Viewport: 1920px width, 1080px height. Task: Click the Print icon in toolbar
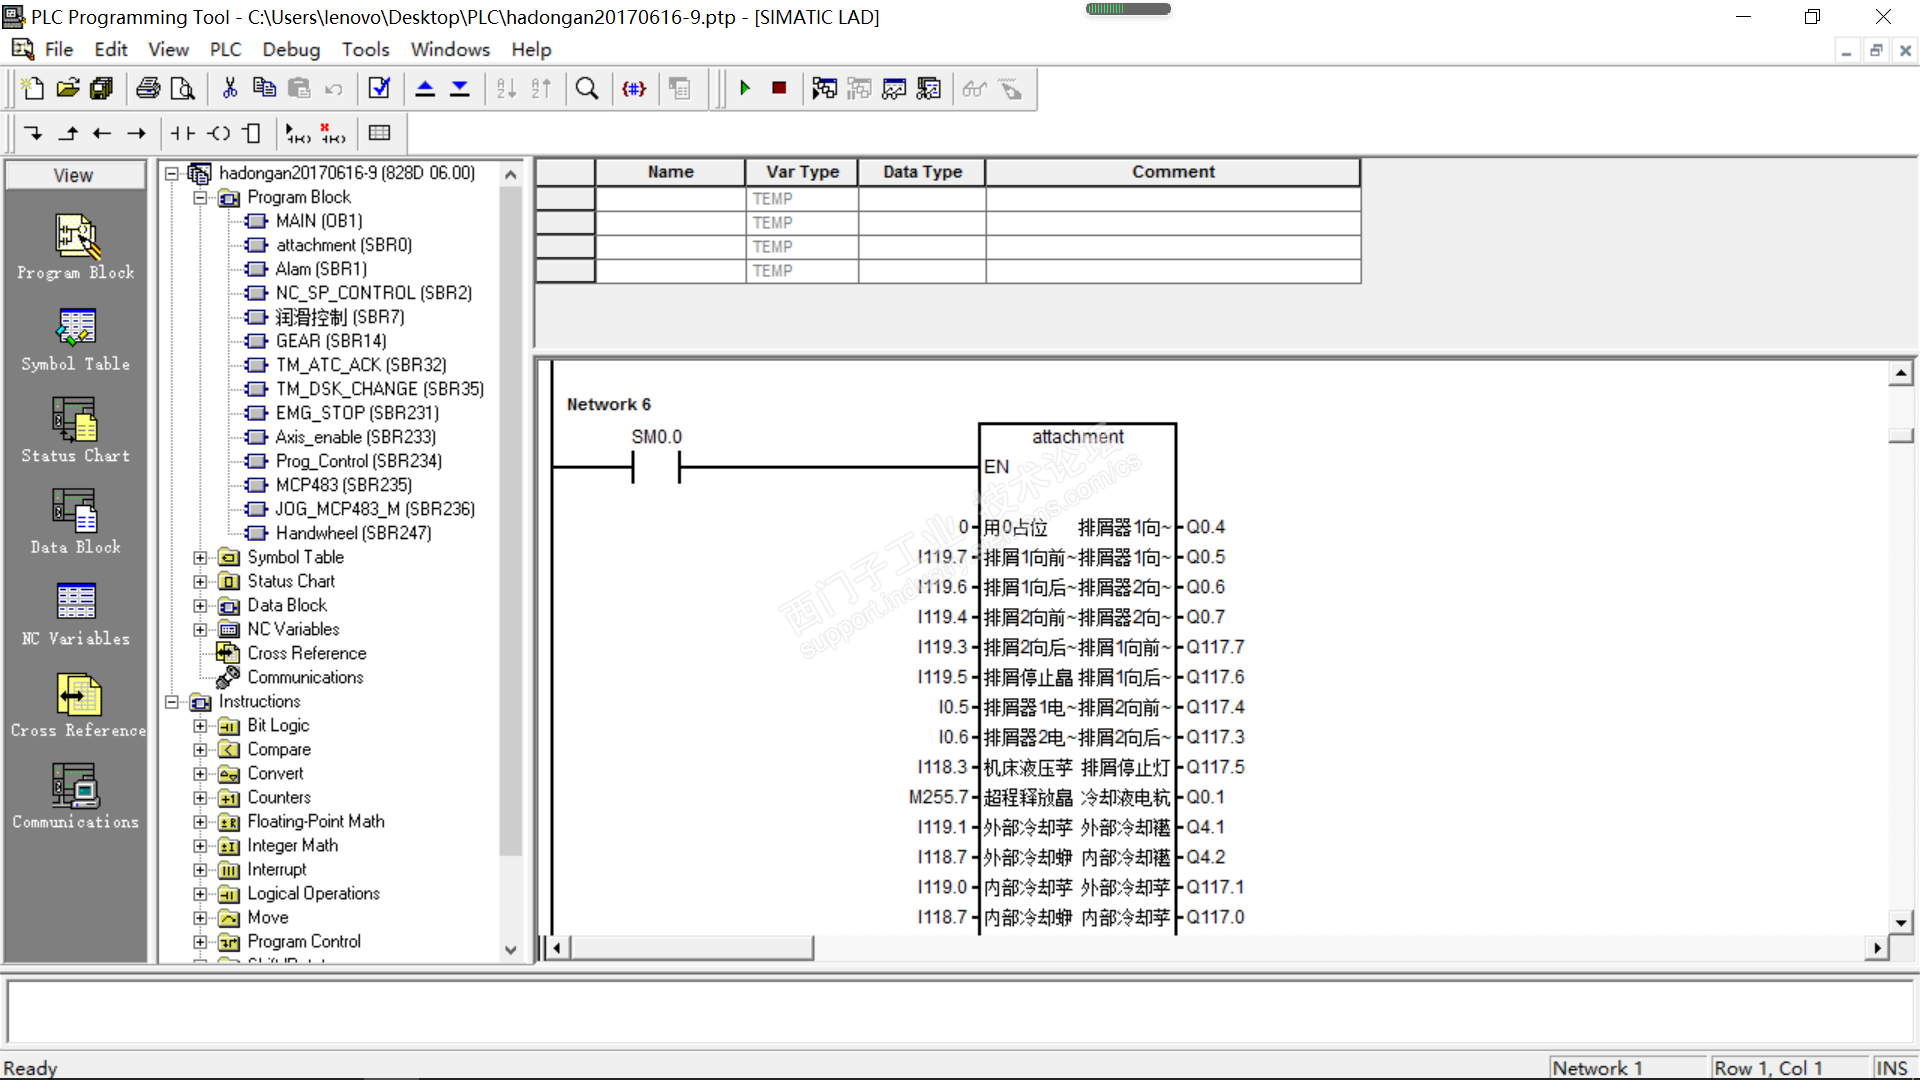click(148, 89)
